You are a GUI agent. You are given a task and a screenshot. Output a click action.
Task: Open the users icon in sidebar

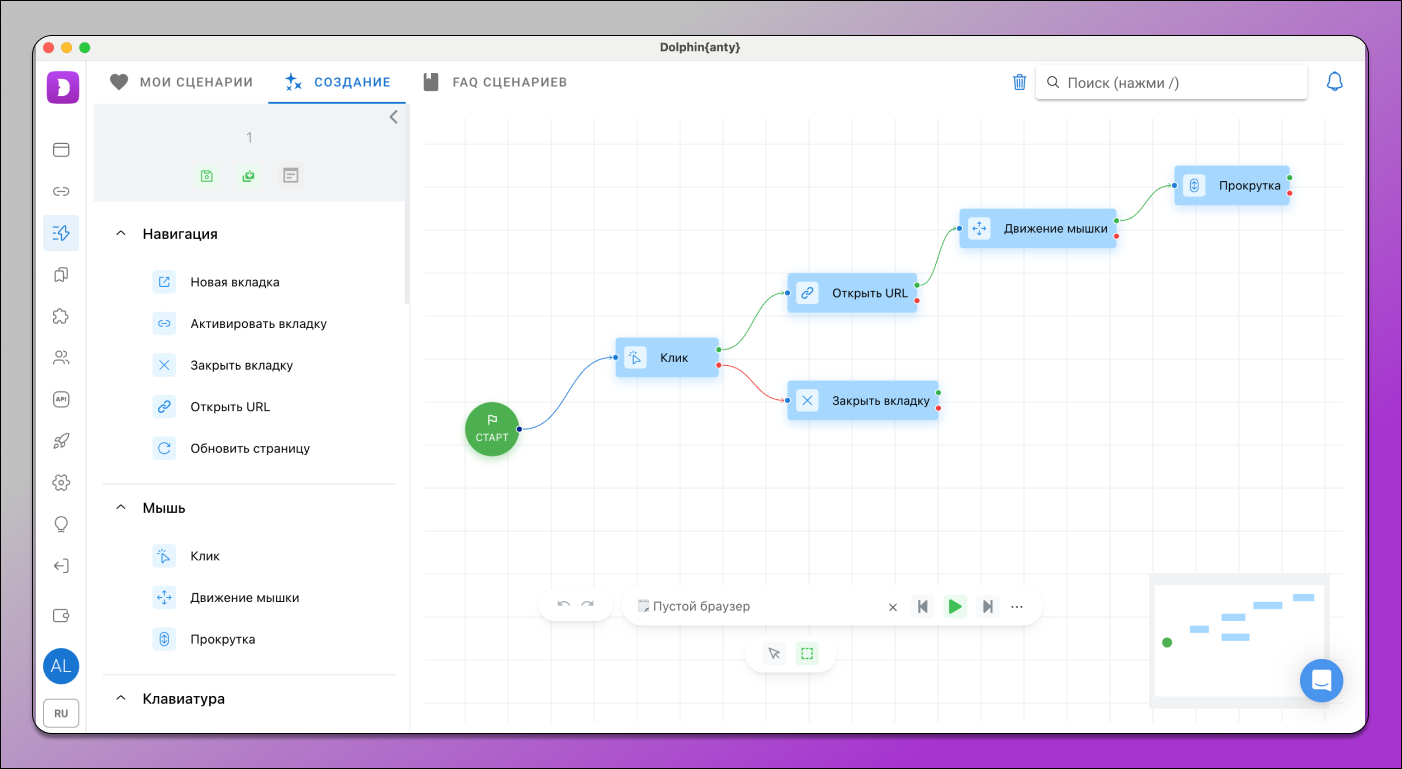(61, 357)
